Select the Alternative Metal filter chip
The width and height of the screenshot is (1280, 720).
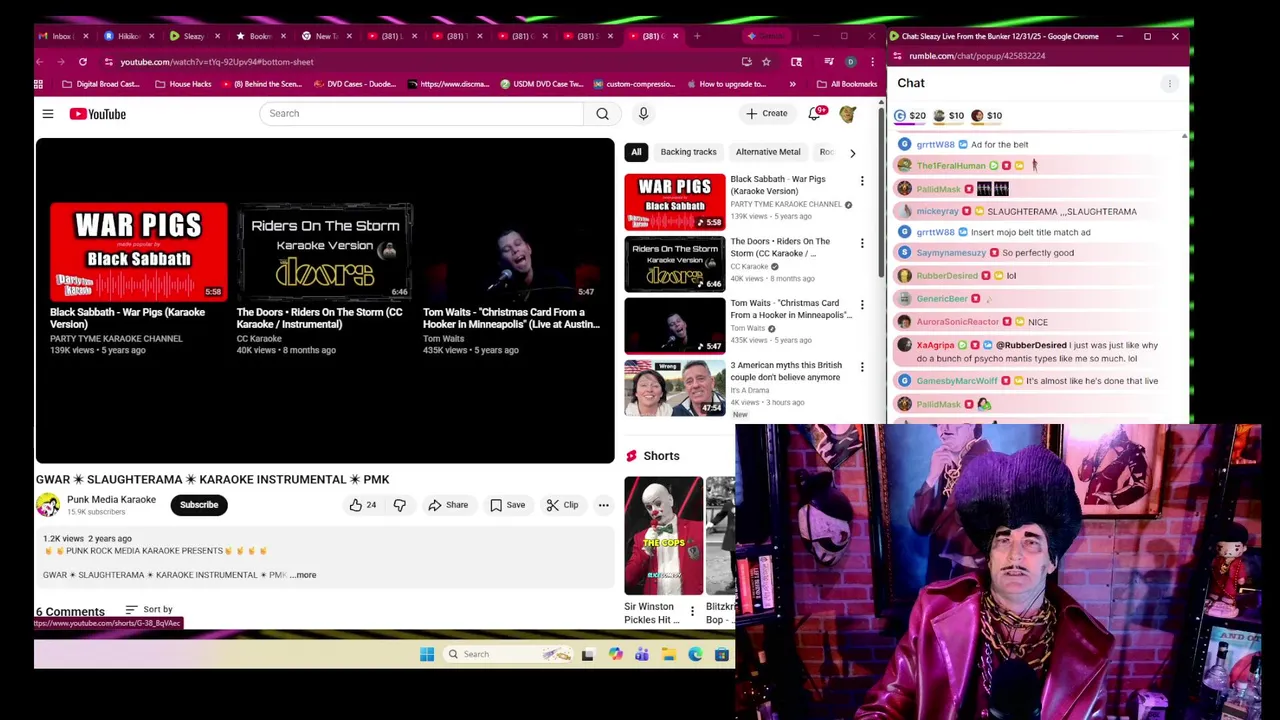tap(768, 152)
